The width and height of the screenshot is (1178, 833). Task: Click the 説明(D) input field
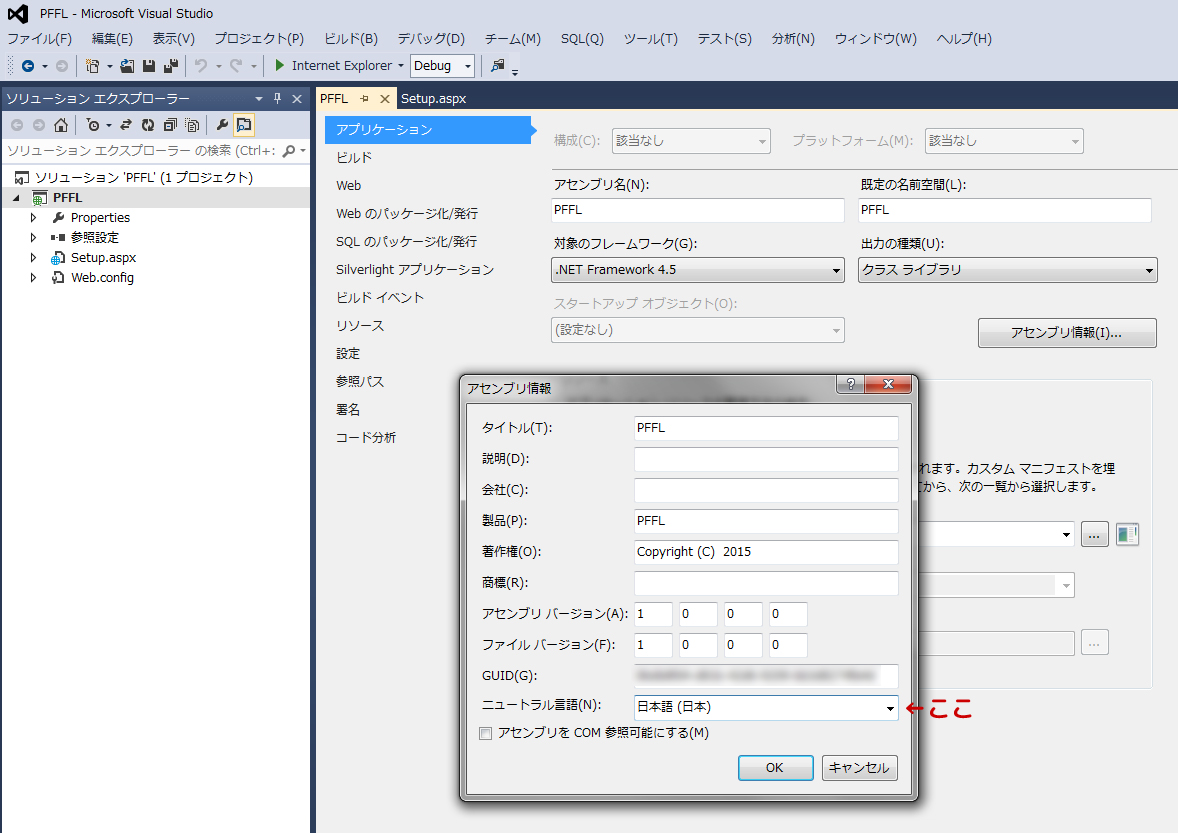click(x=766, y=459)
